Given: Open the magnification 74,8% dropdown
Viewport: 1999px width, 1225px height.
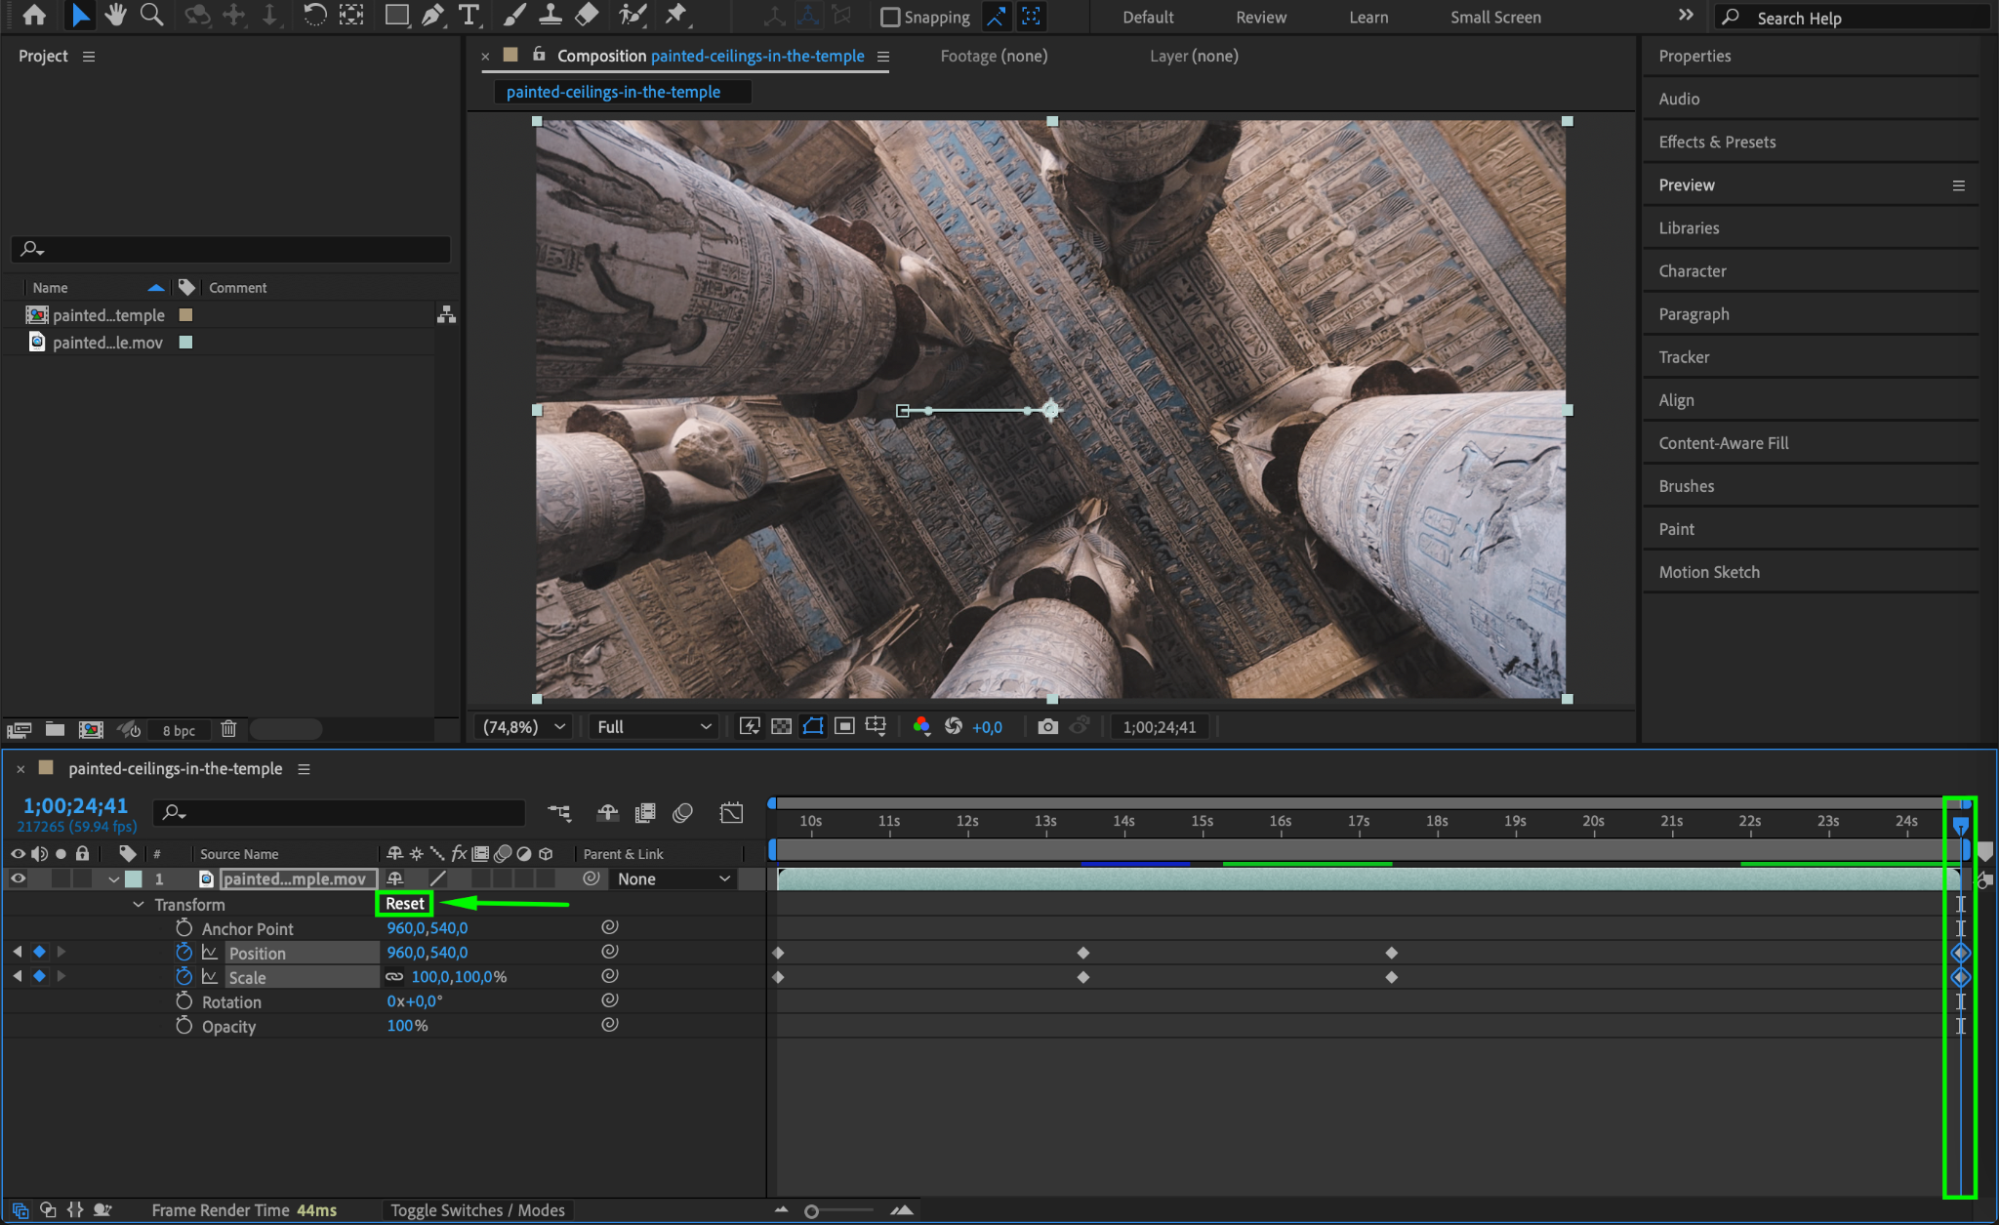Looking at the screenshot, I should [x=524, y=727].
